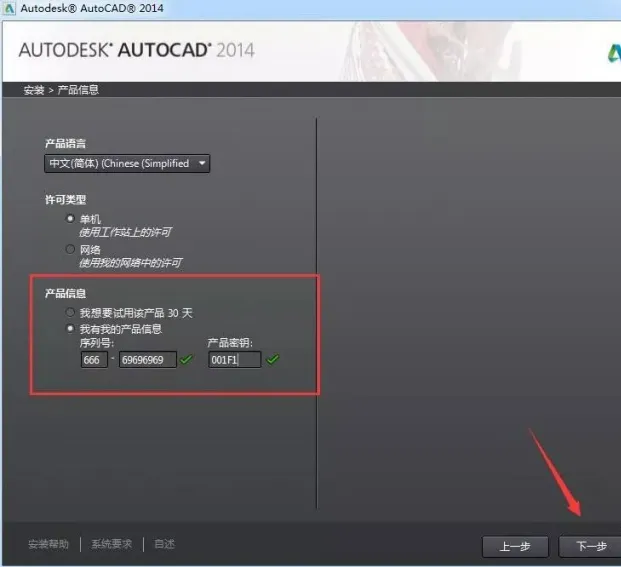Click the 产品信息 breadcrumb text
The image size is (621, 567).
pyautogui.click(x=78, y=90)
